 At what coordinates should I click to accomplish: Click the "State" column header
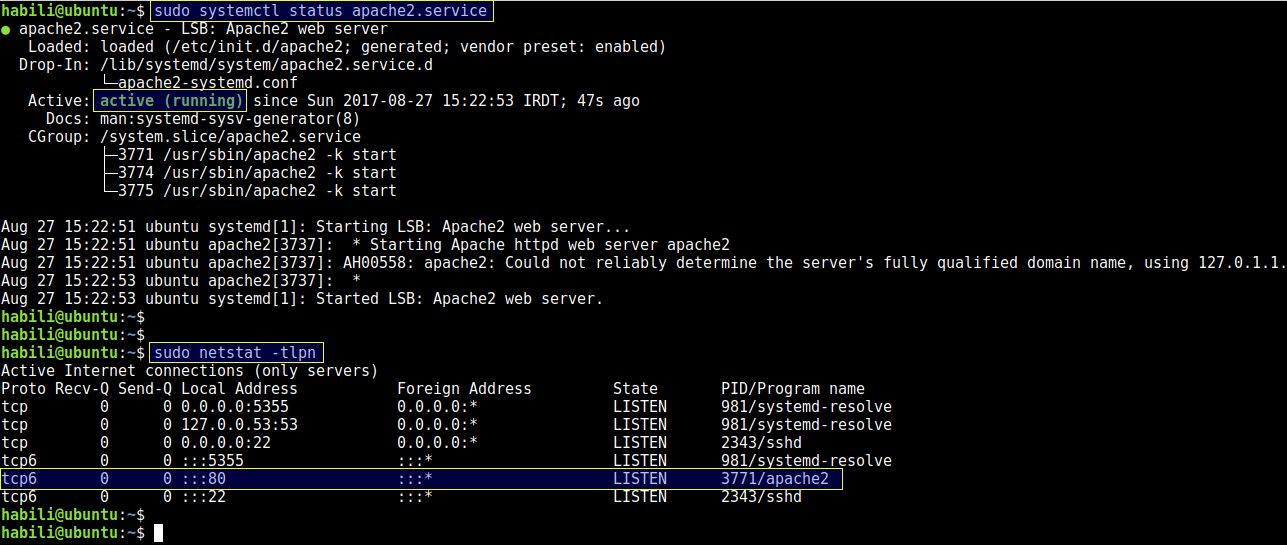(x=635, y=389)
